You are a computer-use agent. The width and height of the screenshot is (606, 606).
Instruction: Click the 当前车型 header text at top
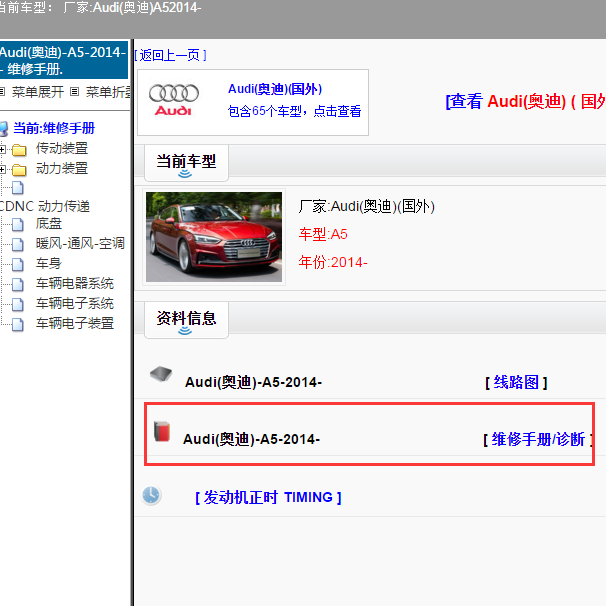tap(101, 7)
